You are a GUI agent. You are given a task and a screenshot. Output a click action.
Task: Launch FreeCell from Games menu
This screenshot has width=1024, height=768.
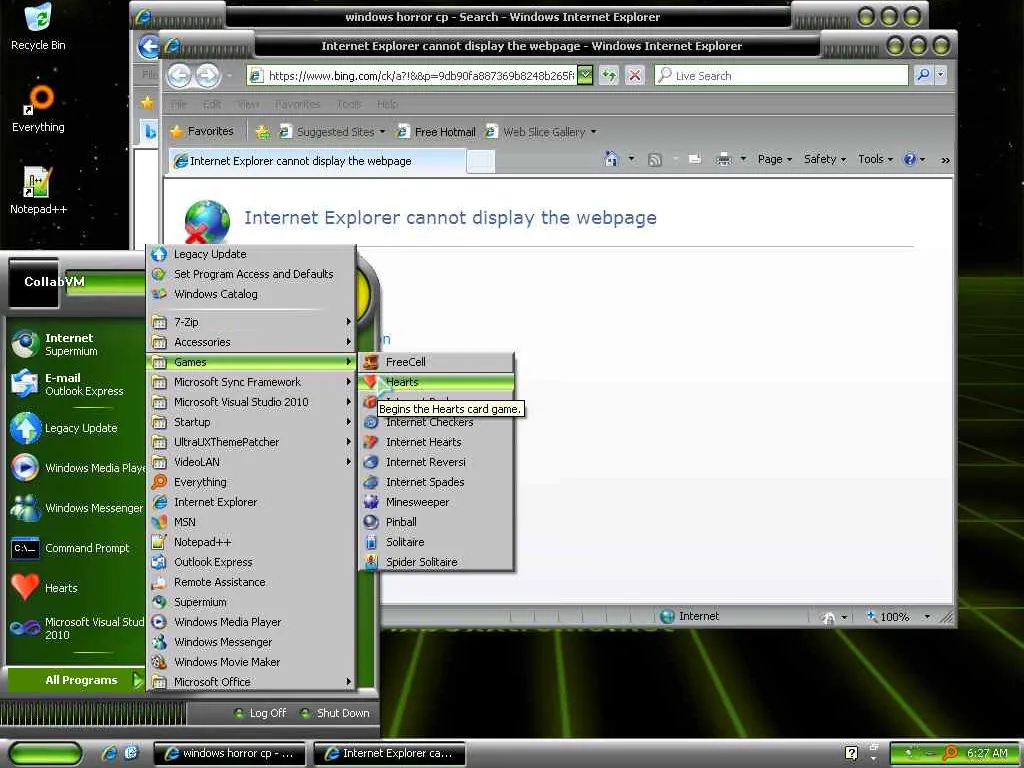pyautogui.click(x=436, y=362)
